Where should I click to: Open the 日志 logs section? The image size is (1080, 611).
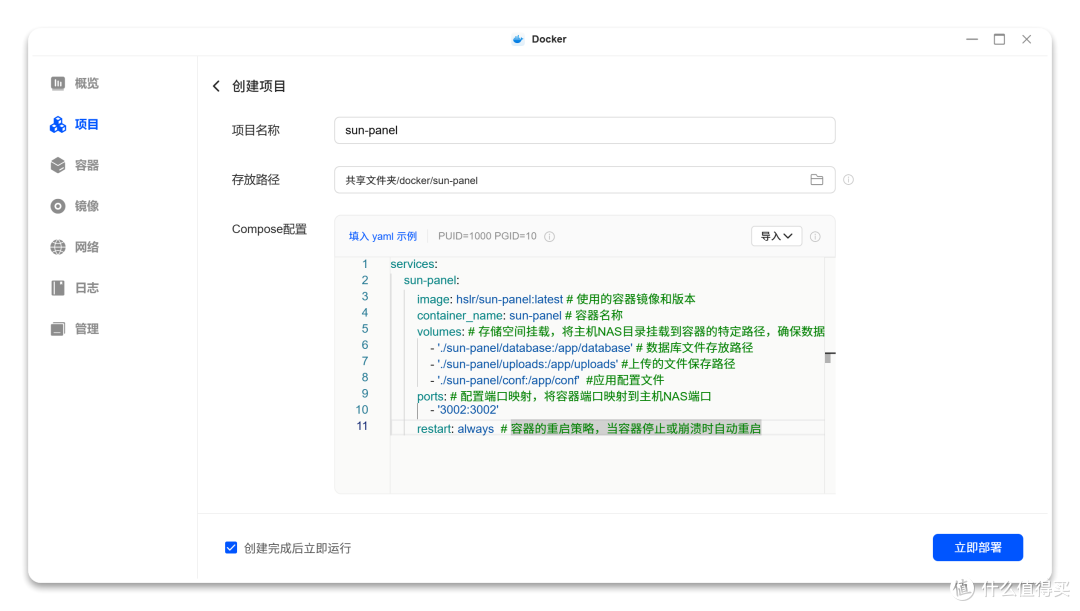[x=74, y=288]
